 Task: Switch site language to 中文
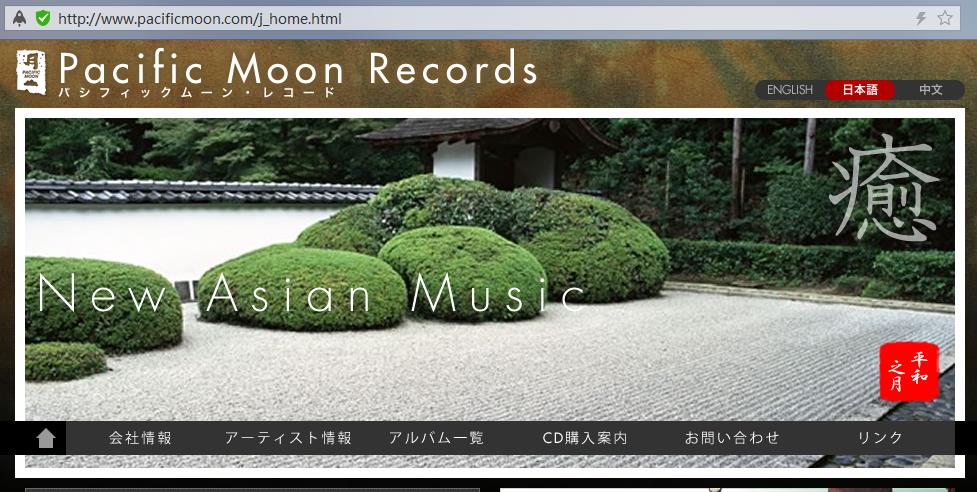931,90
